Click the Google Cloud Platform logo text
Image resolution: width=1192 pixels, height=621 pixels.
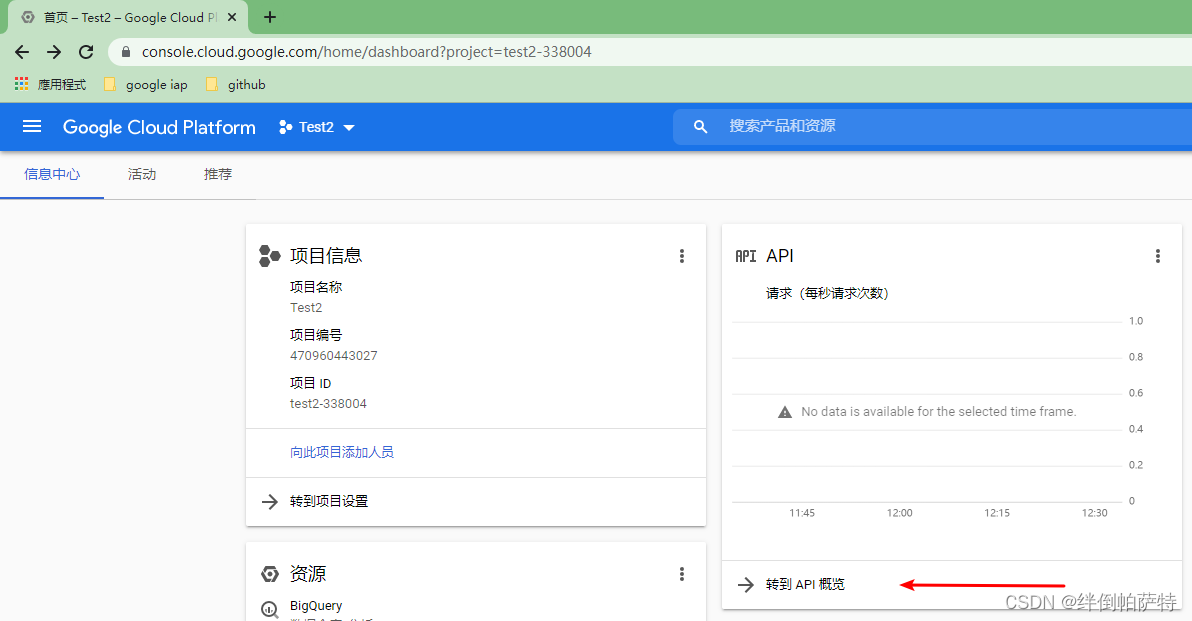coord(159,127)
